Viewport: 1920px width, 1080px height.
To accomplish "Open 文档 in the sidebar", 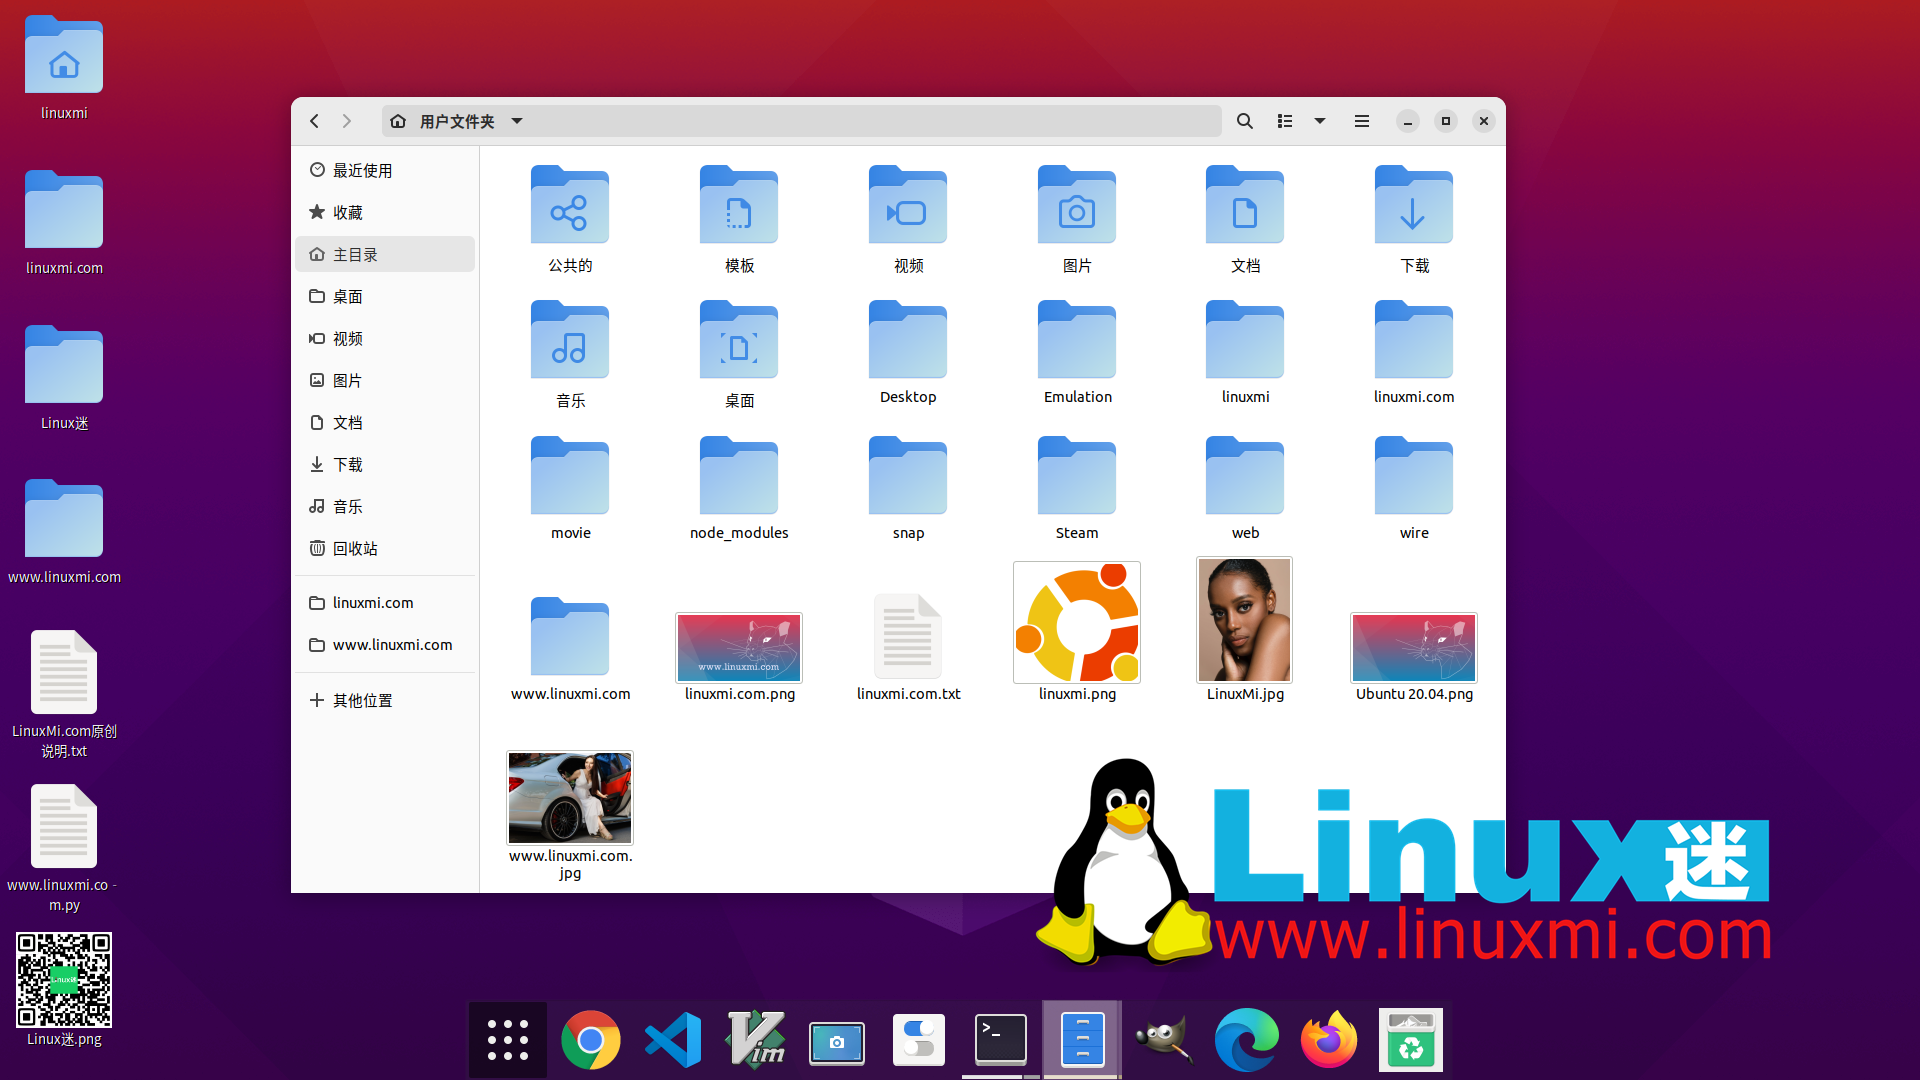I will [x=385, y=422].
